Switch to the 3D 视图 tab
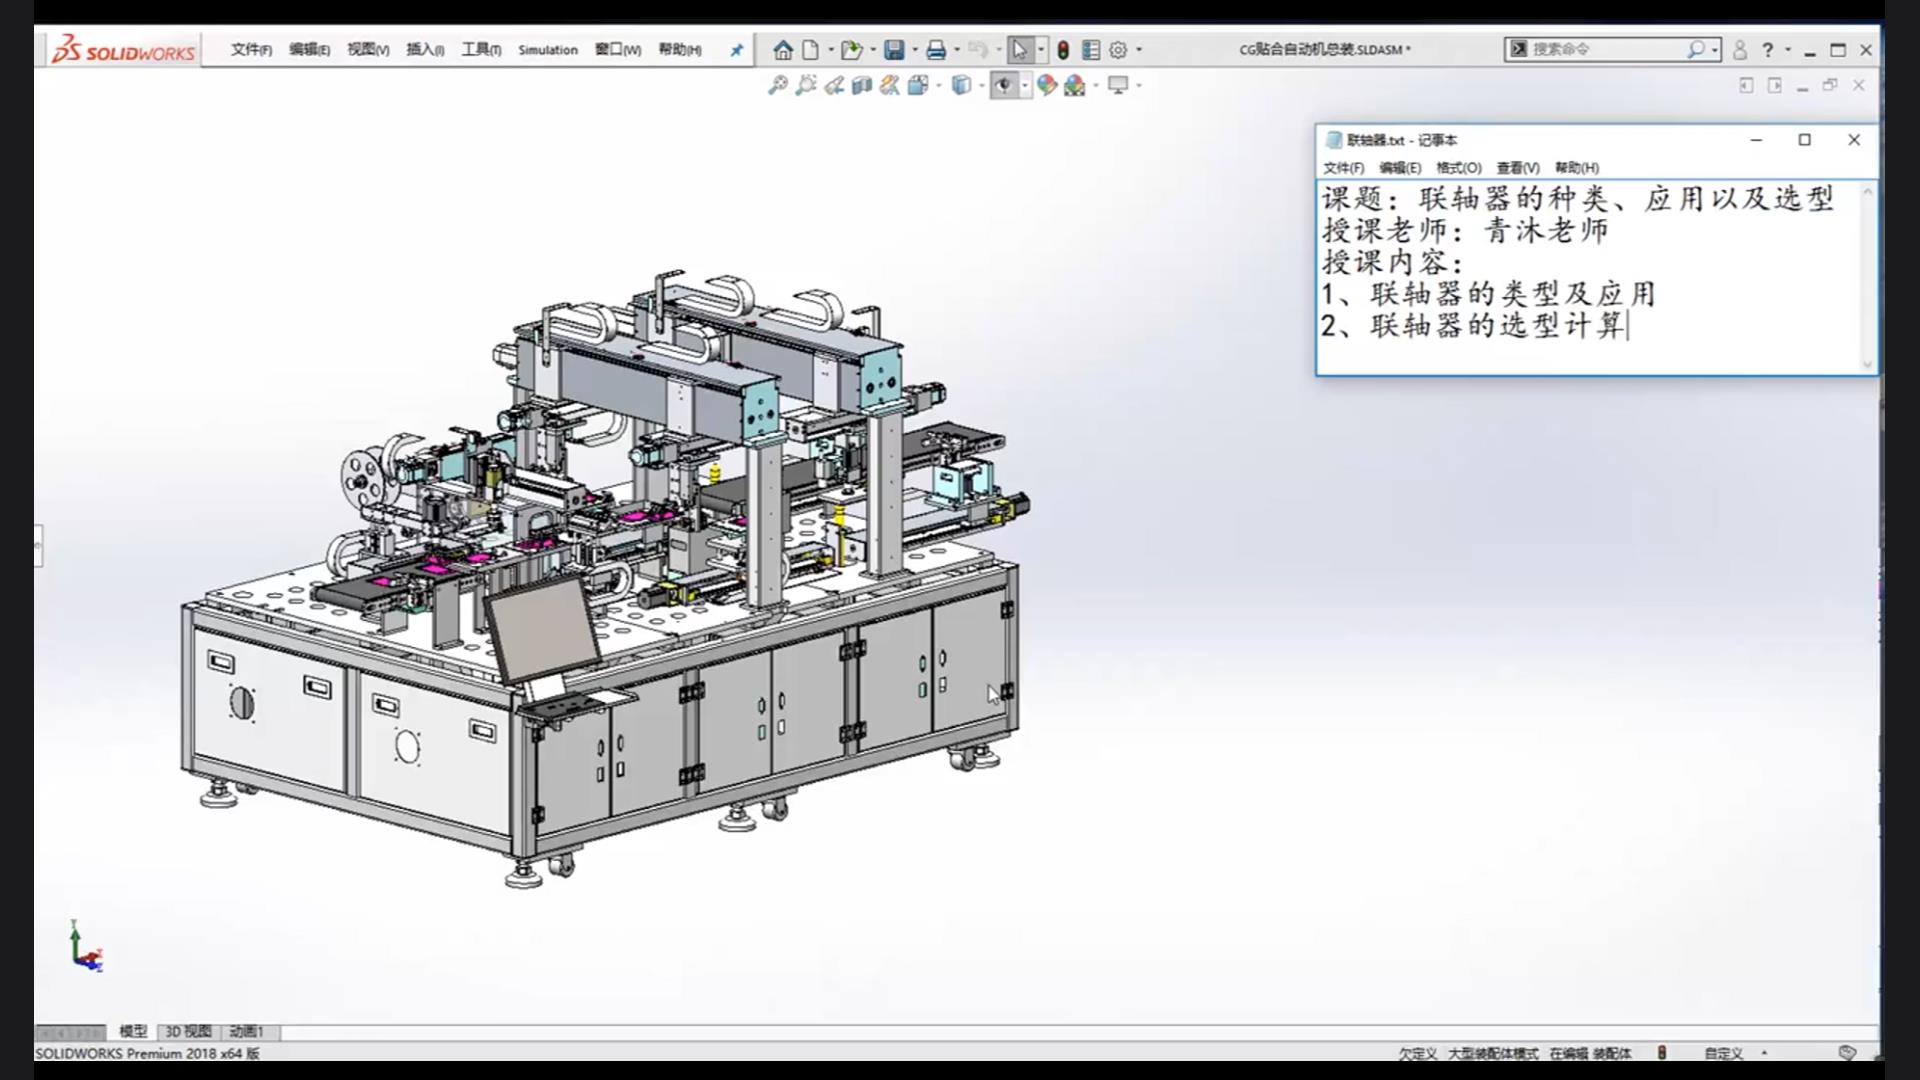 [x=188, y=1031]
